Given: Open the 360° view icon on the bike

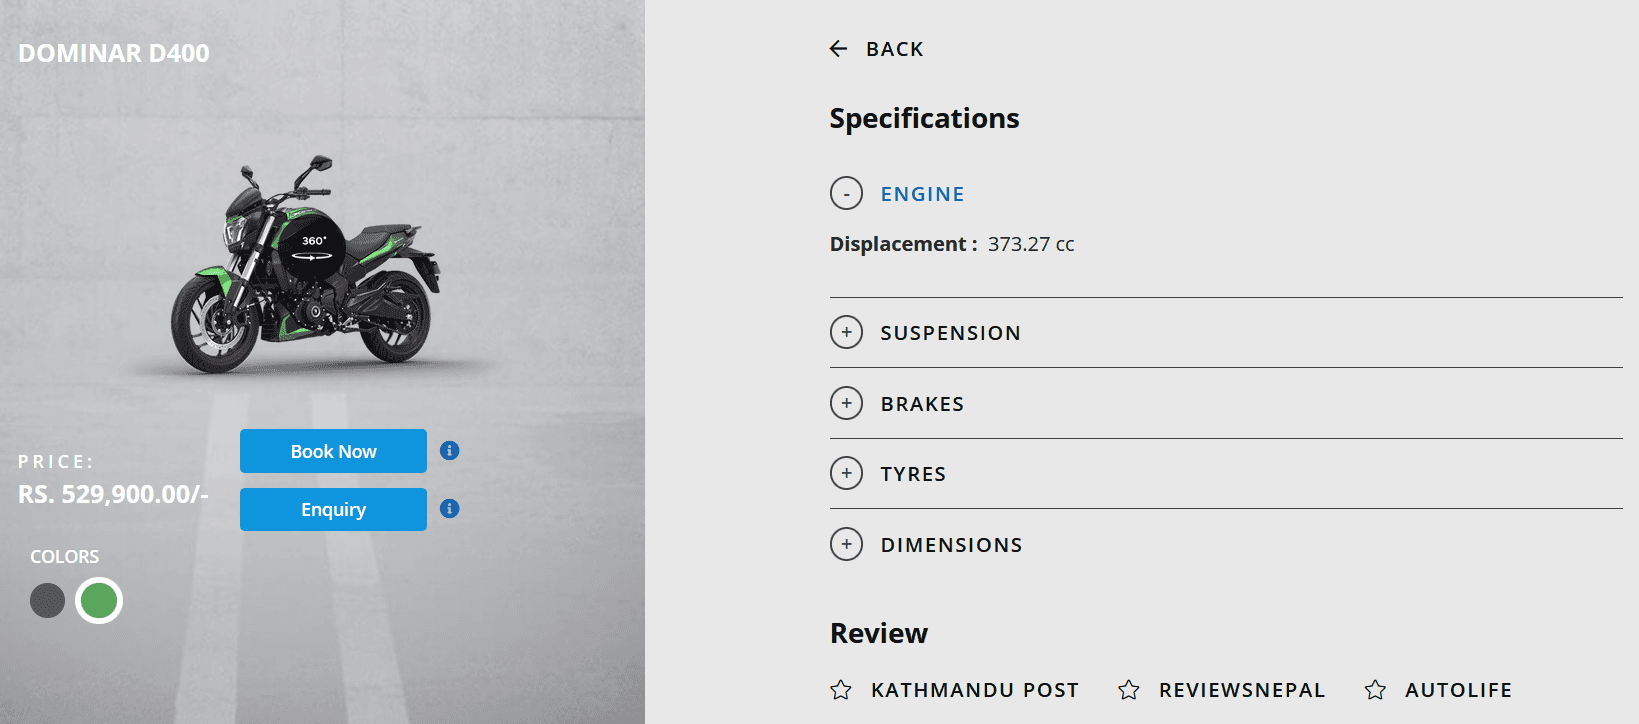Looking at the screenshot, I should (x=314, y=248).
